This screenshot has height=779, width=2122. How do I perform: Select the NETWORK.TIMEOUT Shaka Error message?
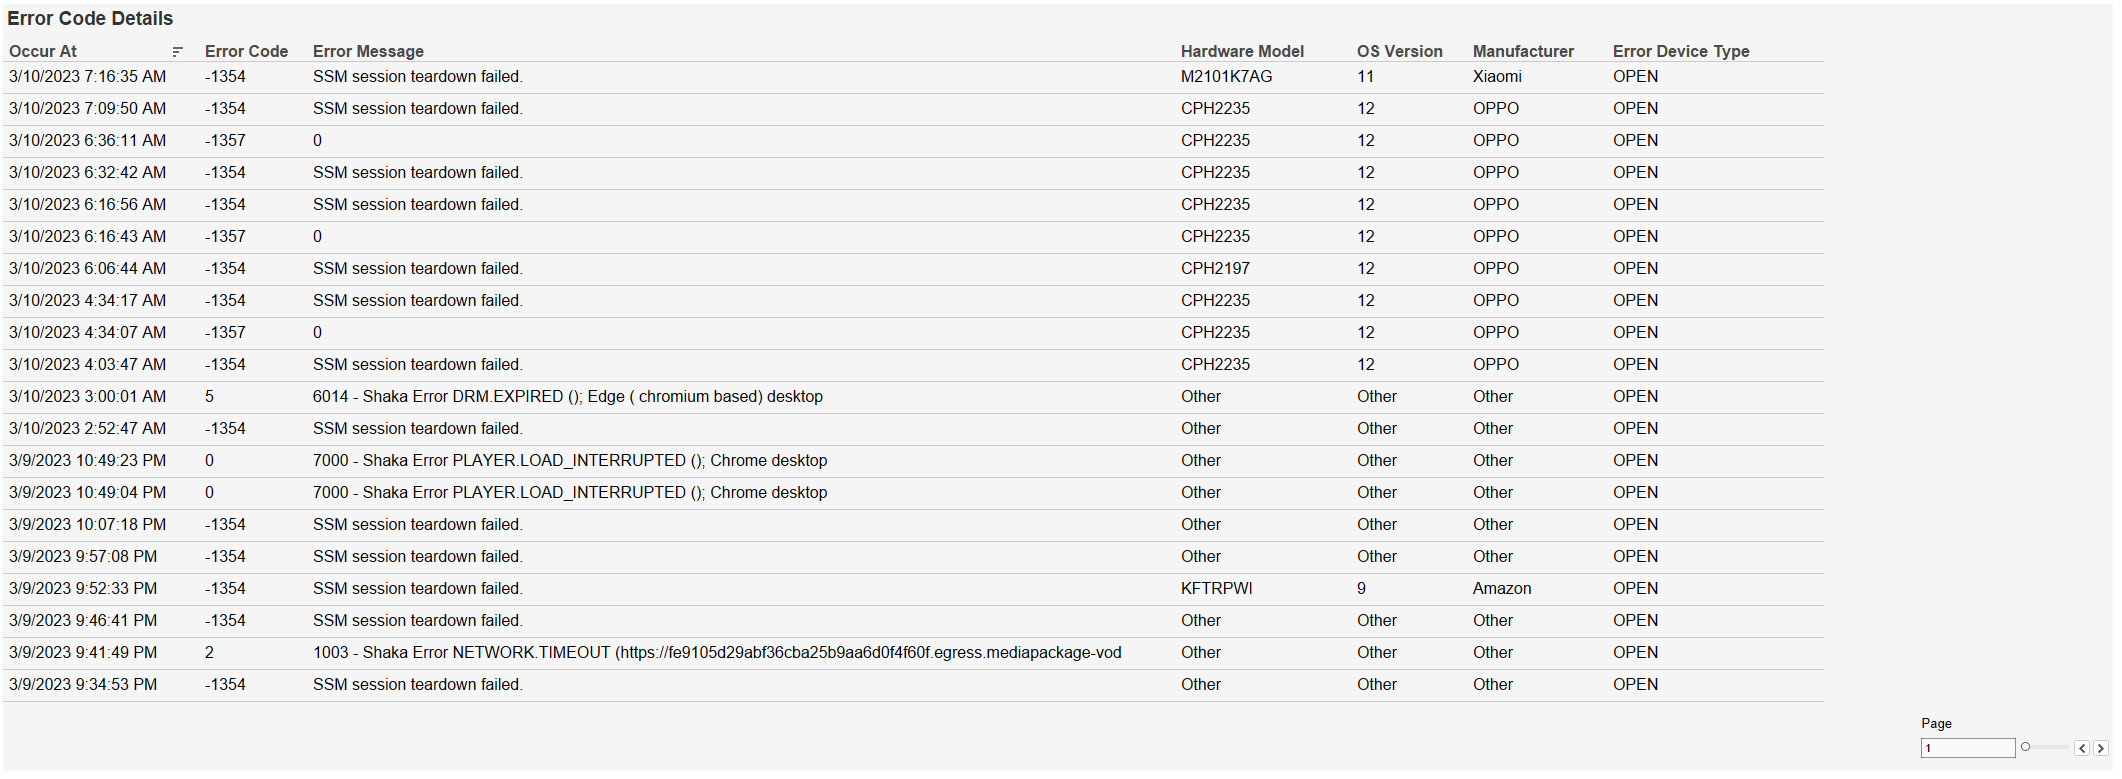716,653
